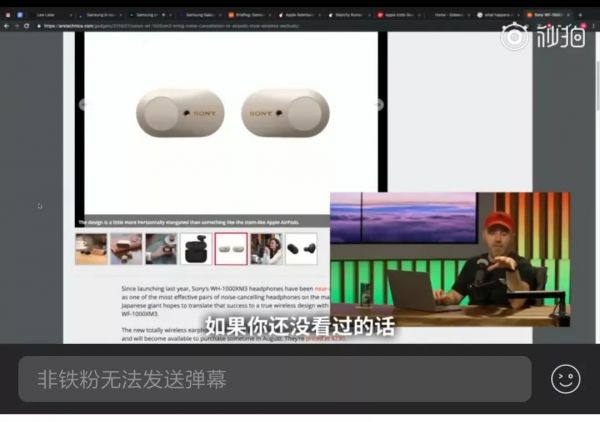Go back with the browser back arrow

(x=7, y=26)
